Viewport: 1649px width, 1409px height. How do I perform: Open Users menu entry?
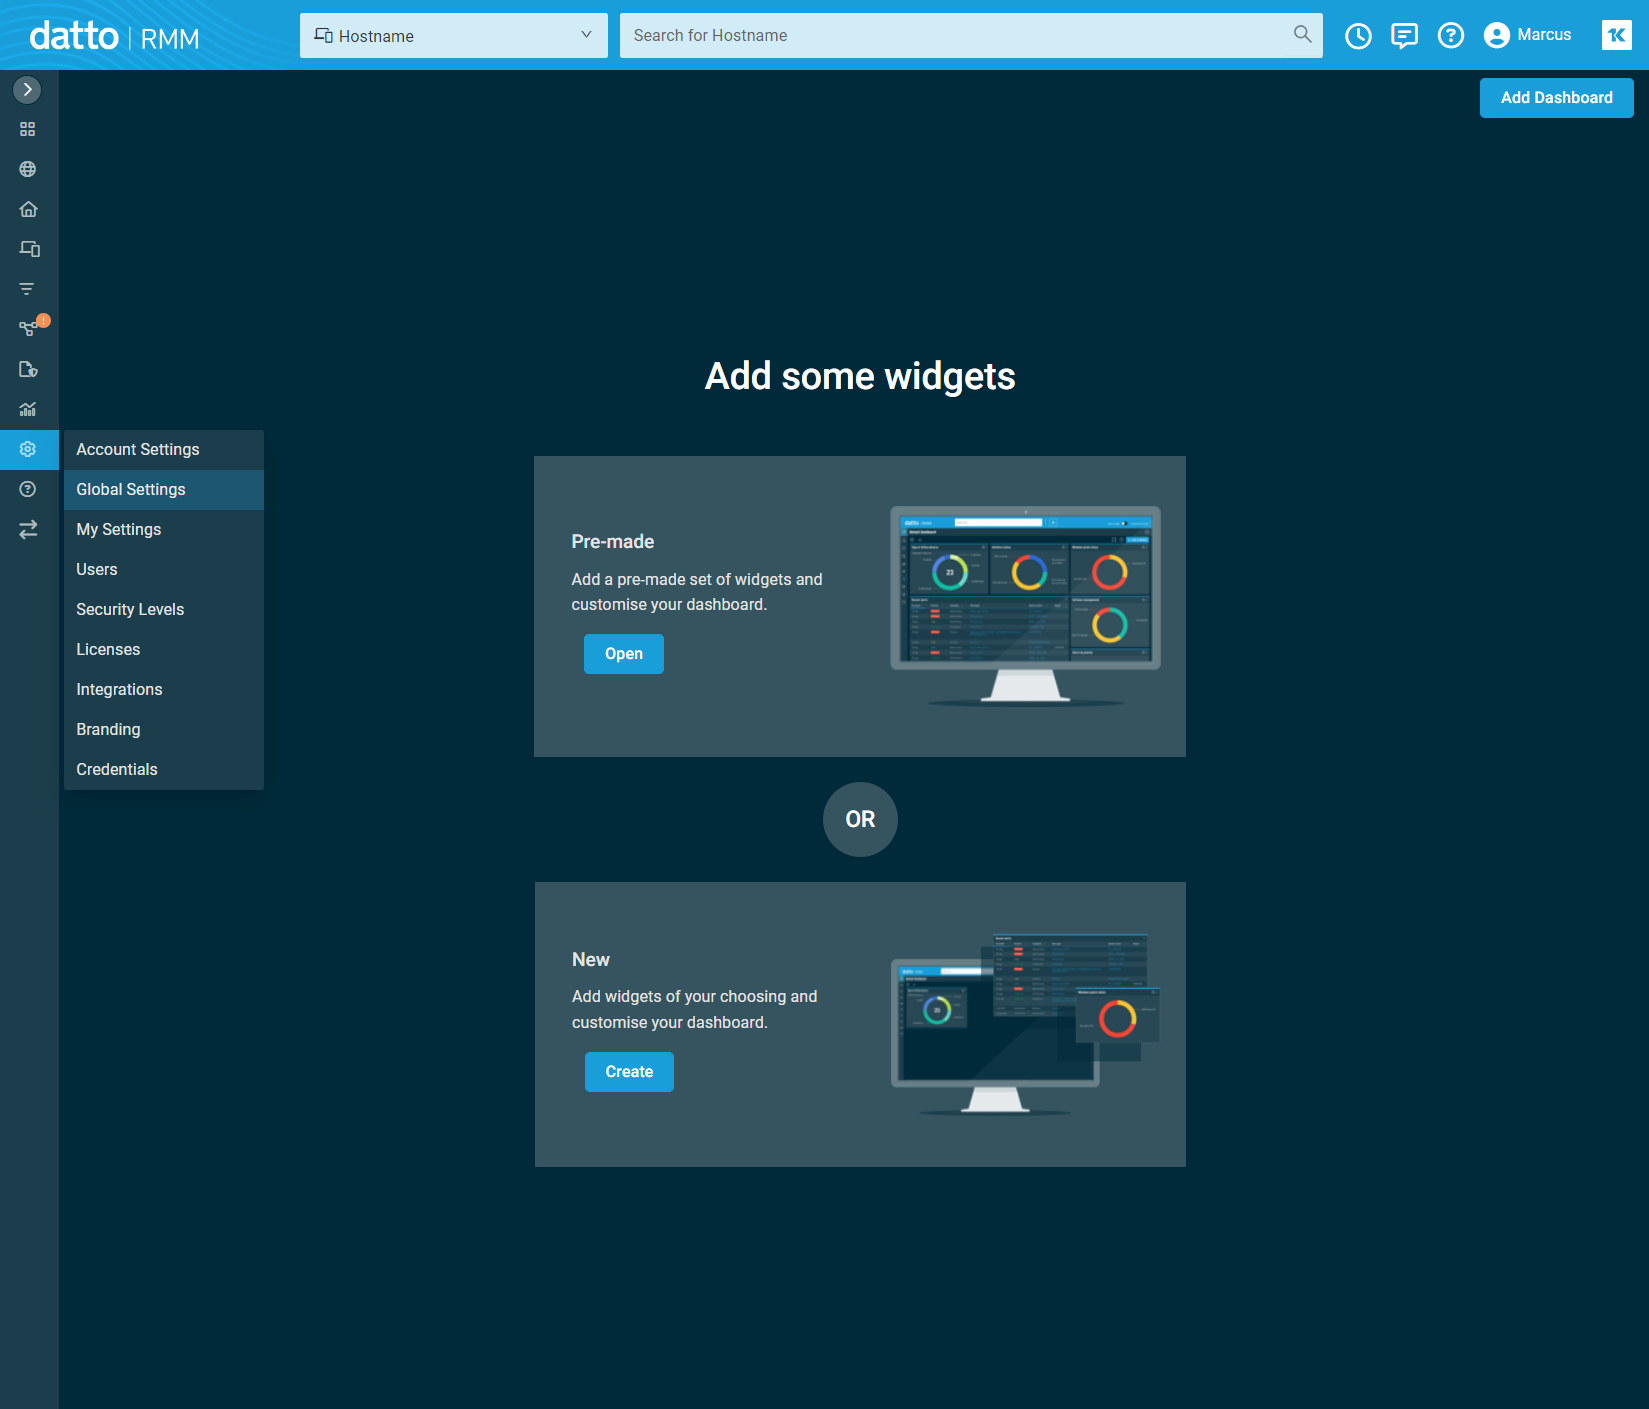164,570
